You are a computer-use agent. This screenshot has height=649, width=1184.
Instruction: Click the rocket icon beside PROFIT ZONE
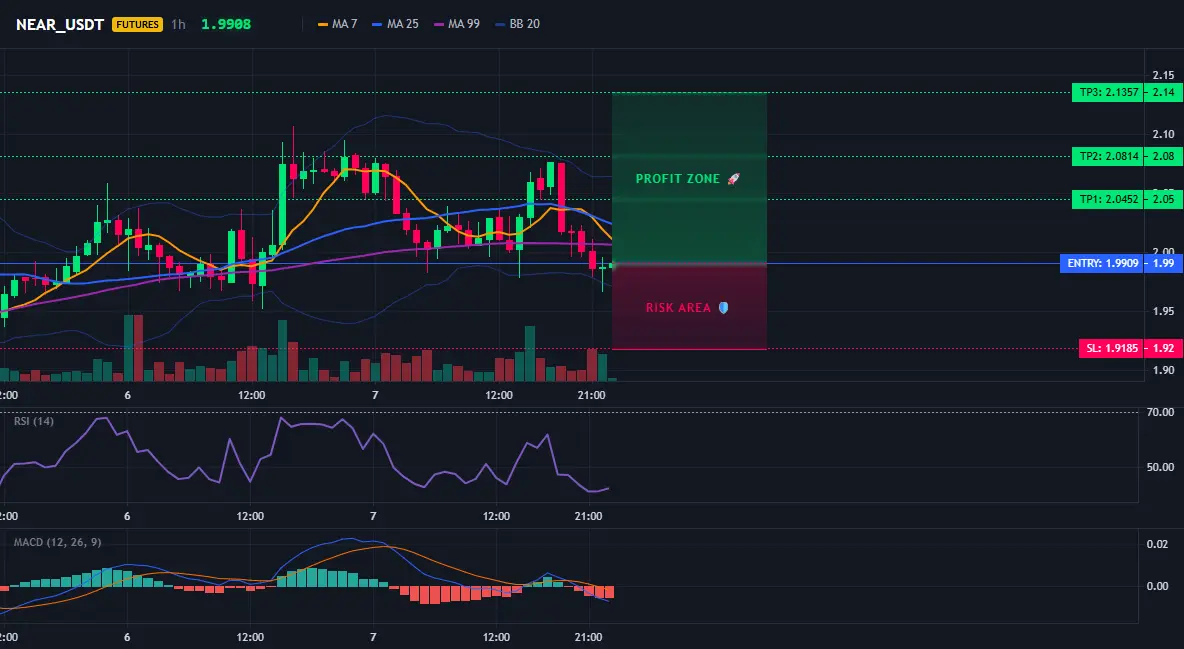[733, 179]
